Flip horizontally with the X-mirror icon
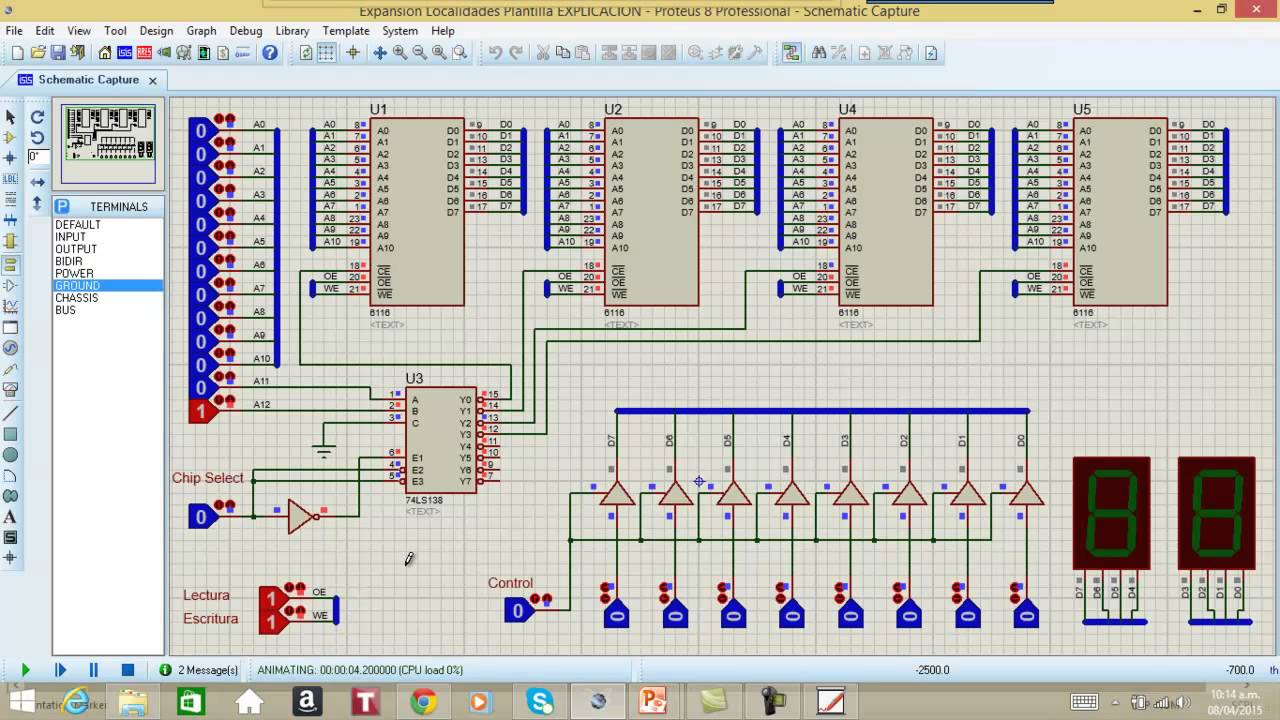1280x720 pixels. [x=37, y=182]
